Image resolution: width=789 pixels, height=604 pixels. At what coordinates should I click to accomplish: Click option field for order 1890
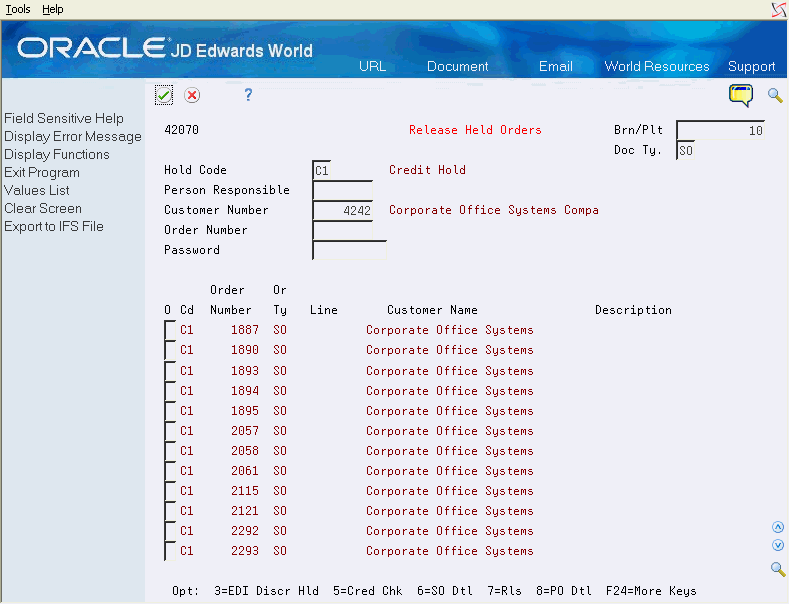click(170, 350)
